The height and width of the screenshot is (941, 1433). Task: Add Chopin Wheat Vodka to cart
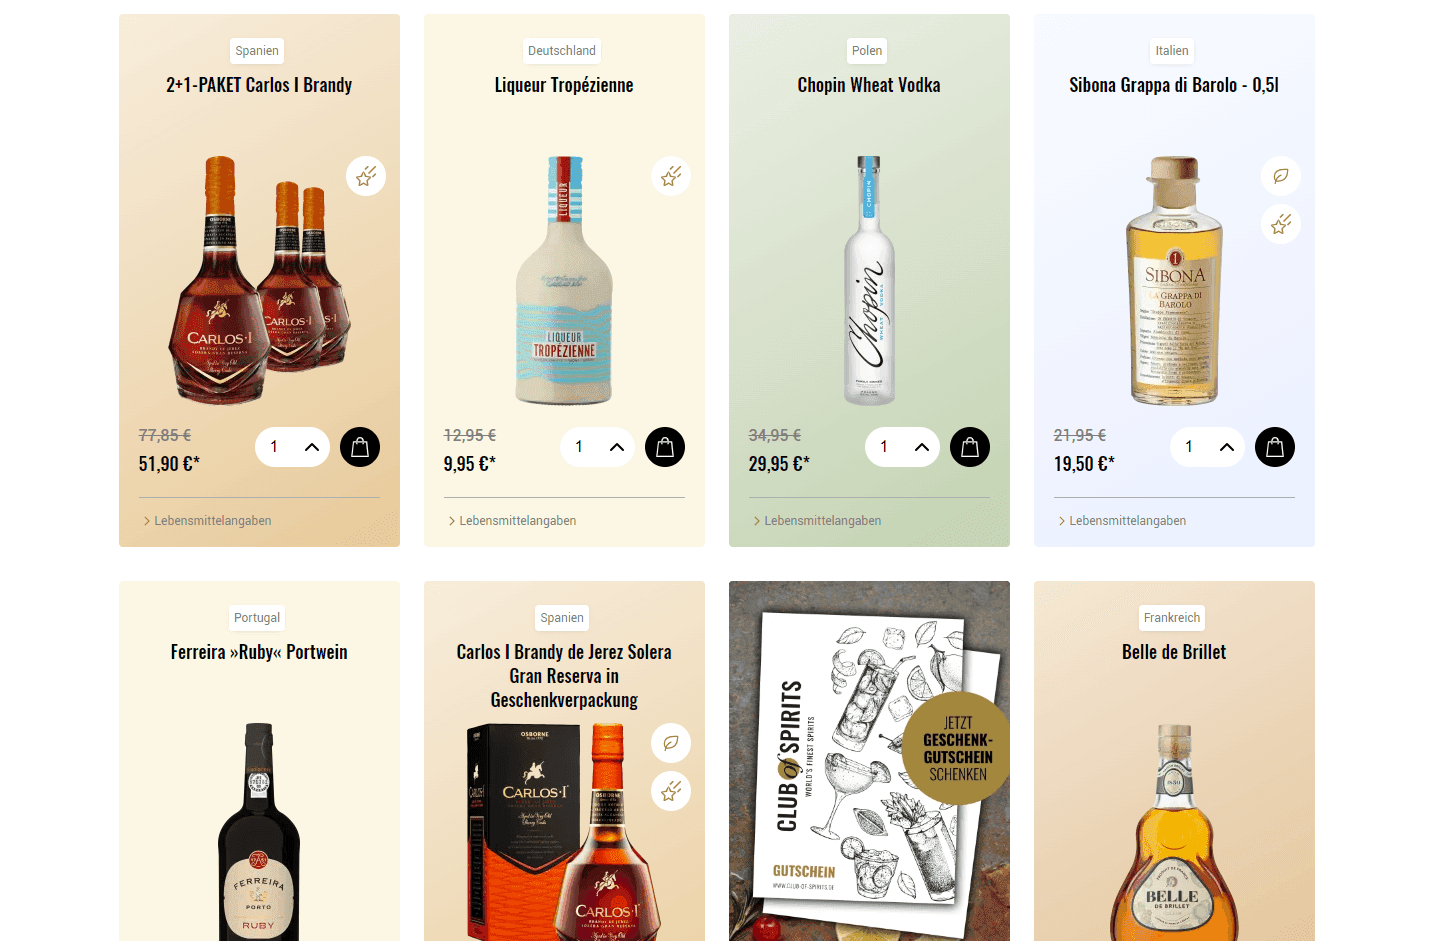(x=970, y=447)
